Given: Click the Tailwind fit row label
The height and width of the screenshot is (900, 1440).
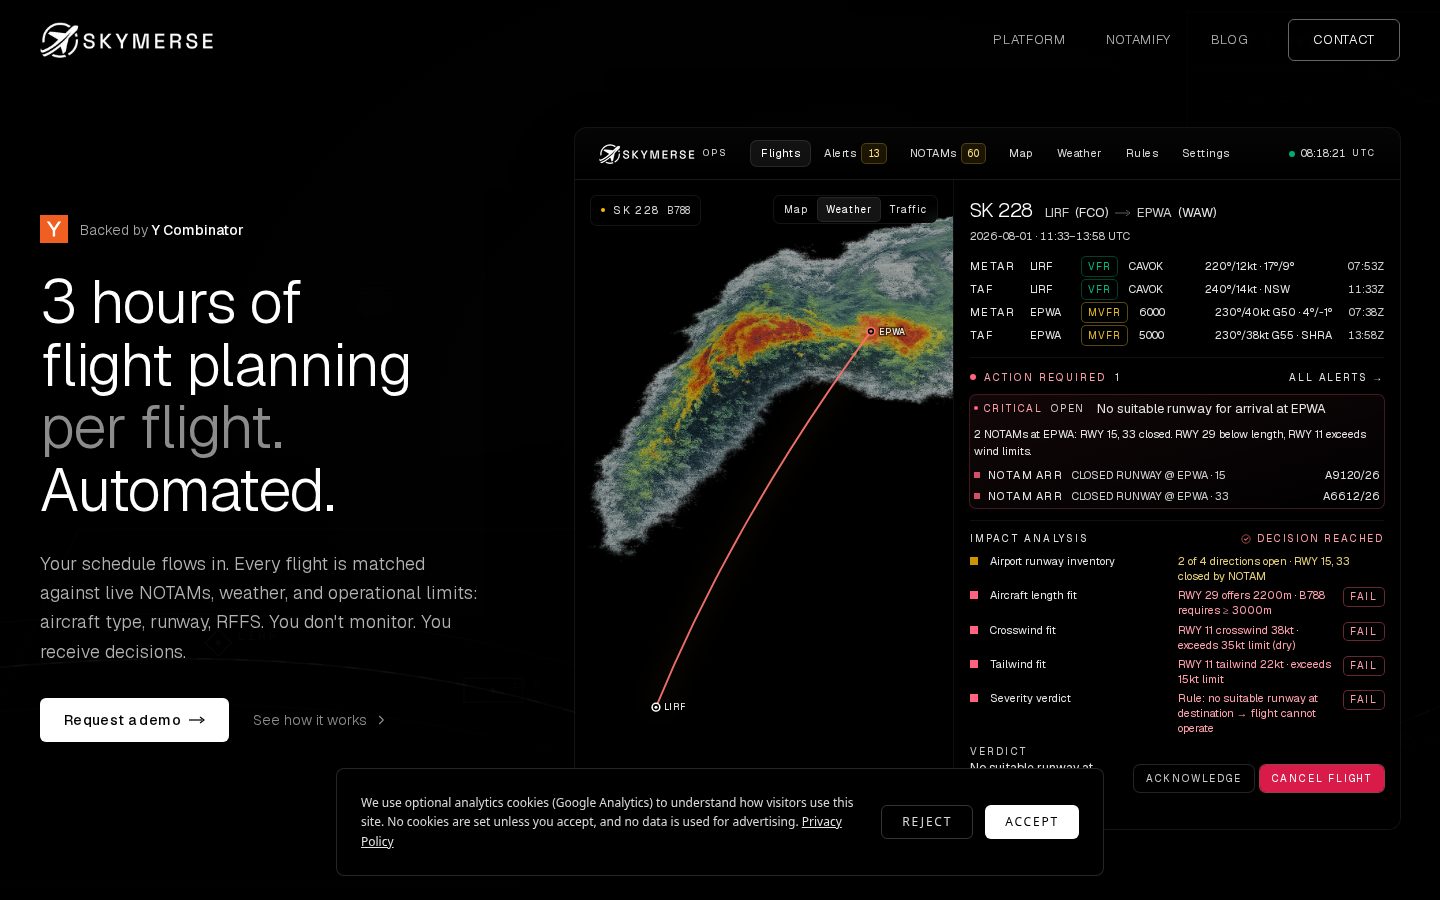Looking at the screenshot, I should tap(1018, 664).
